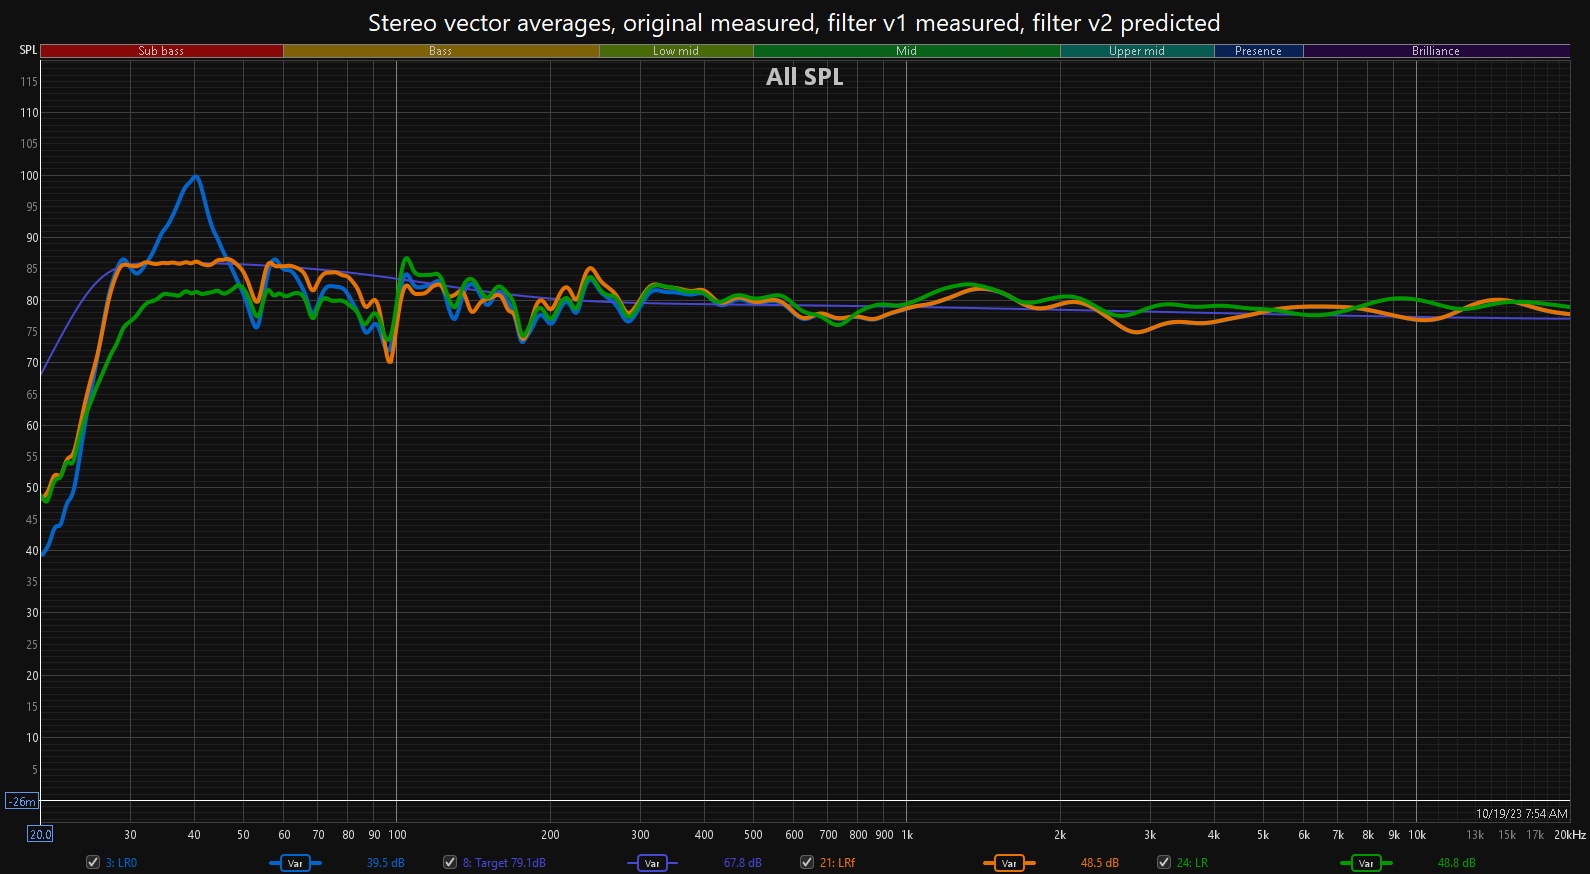Click the 39.5 dB value readout
The image size is (1590, 874).
click(x=385, y=863)
